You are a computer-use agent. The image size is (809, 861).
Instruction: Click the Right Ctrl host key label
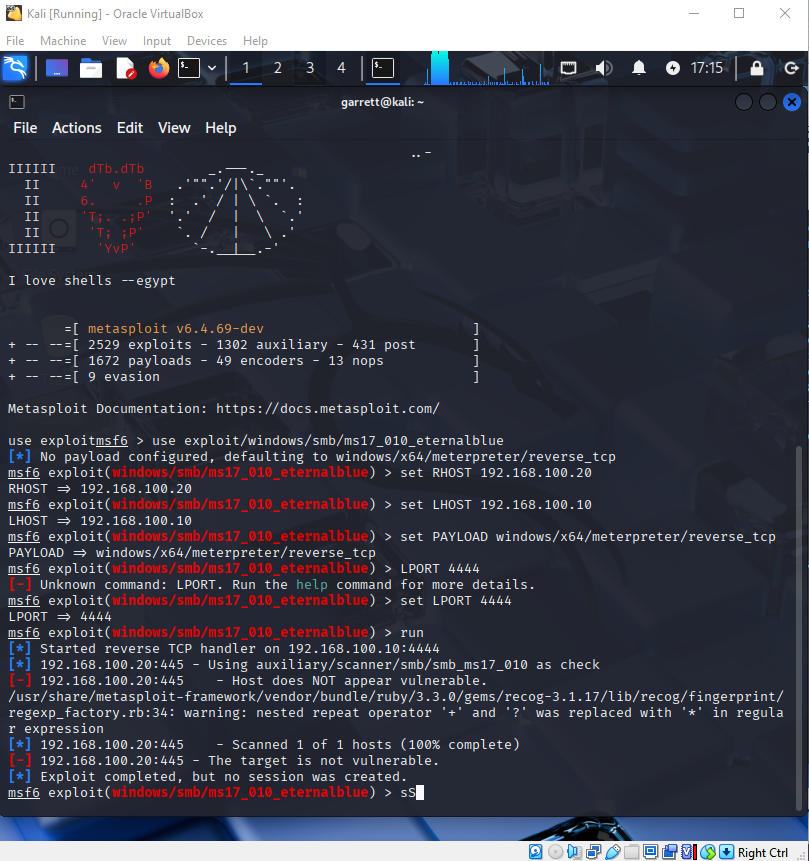click(763, 852)
